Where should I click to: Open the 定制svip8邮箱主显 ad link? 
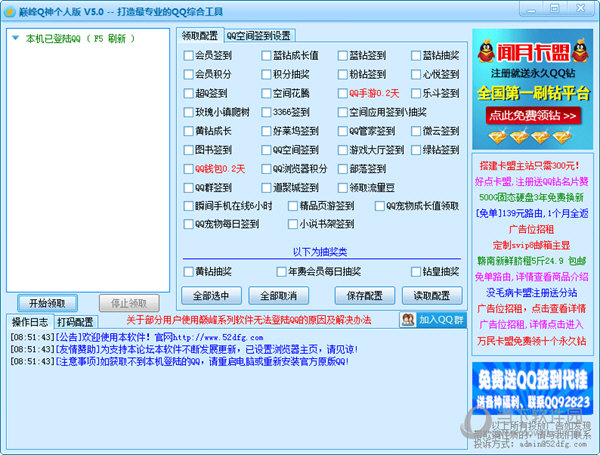click(x=532, y=245)
